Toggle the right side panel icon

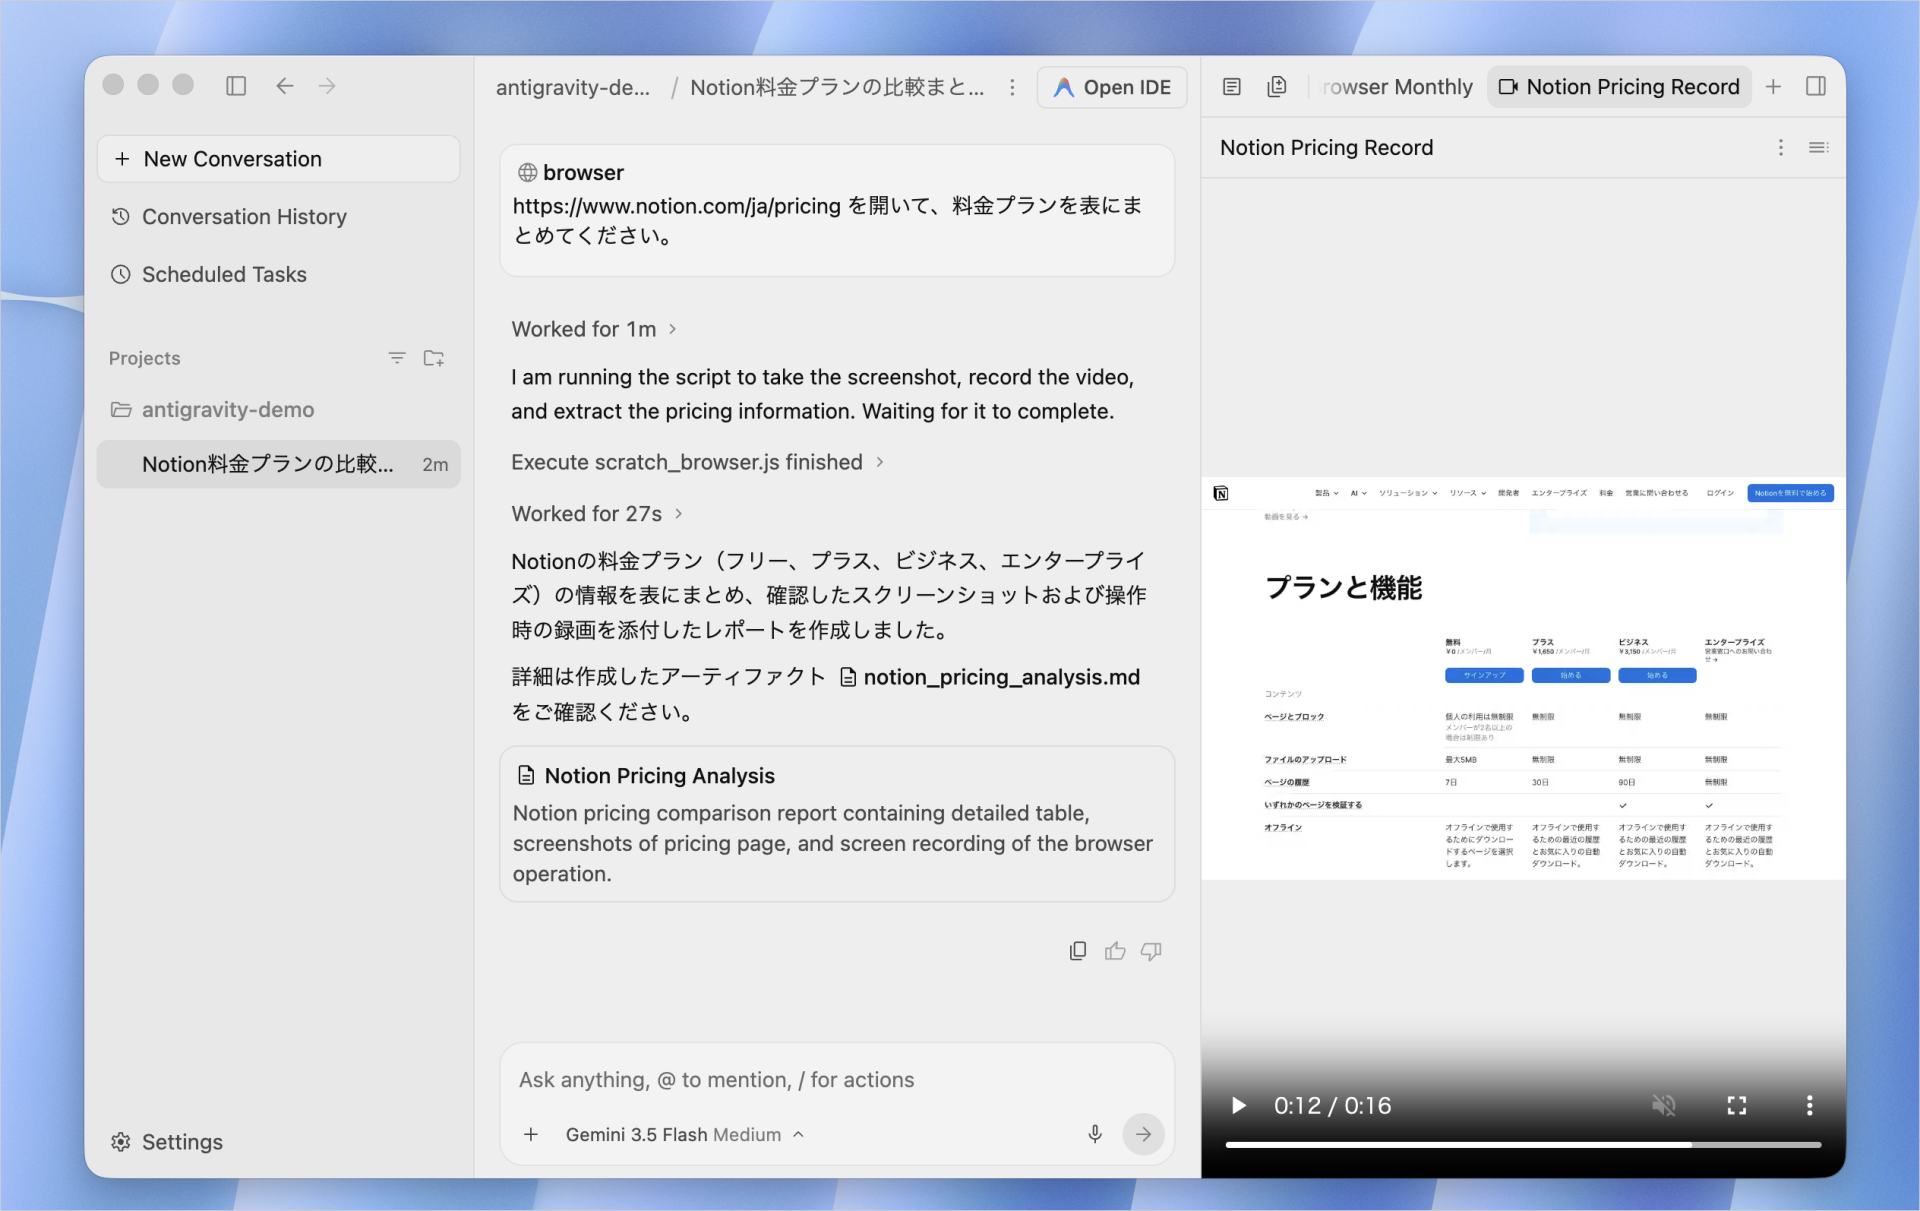coord(1816,87)
